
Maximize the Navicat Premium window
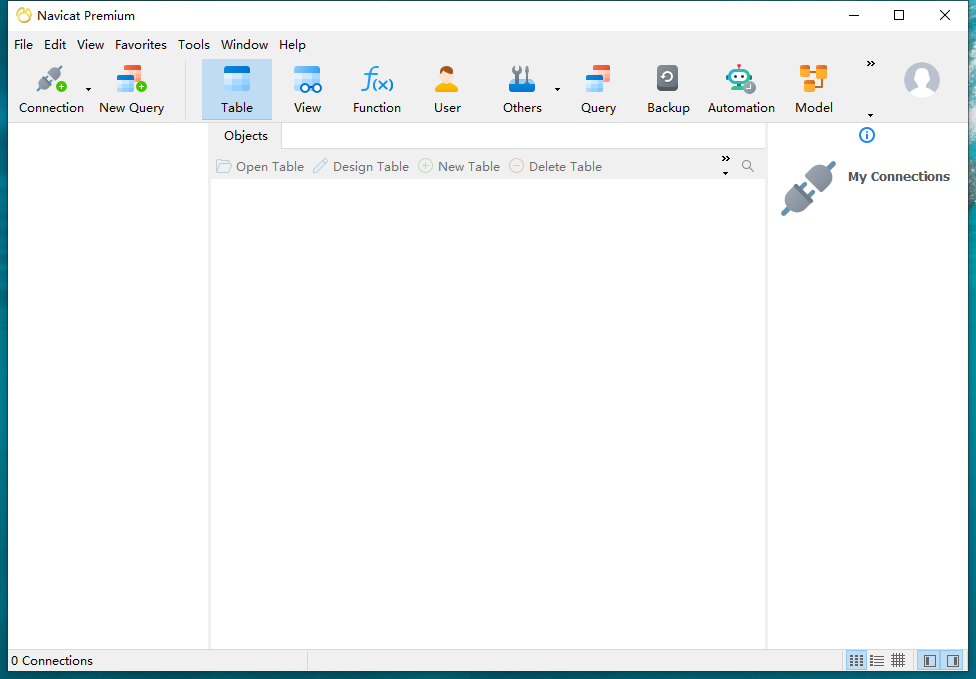coord(899,16)
